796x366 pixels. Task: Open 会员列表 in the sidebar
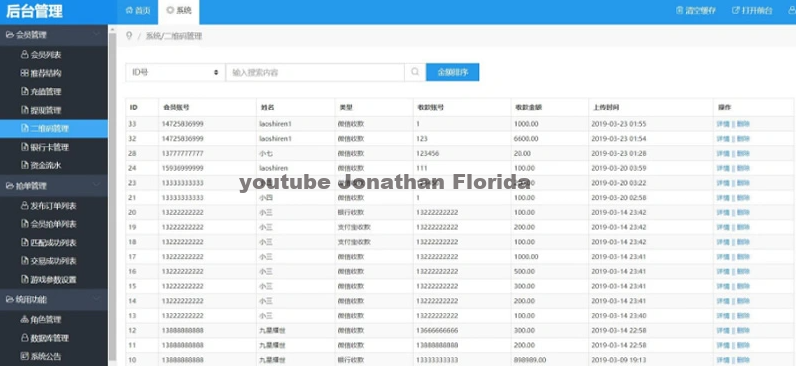click(41, 55)
